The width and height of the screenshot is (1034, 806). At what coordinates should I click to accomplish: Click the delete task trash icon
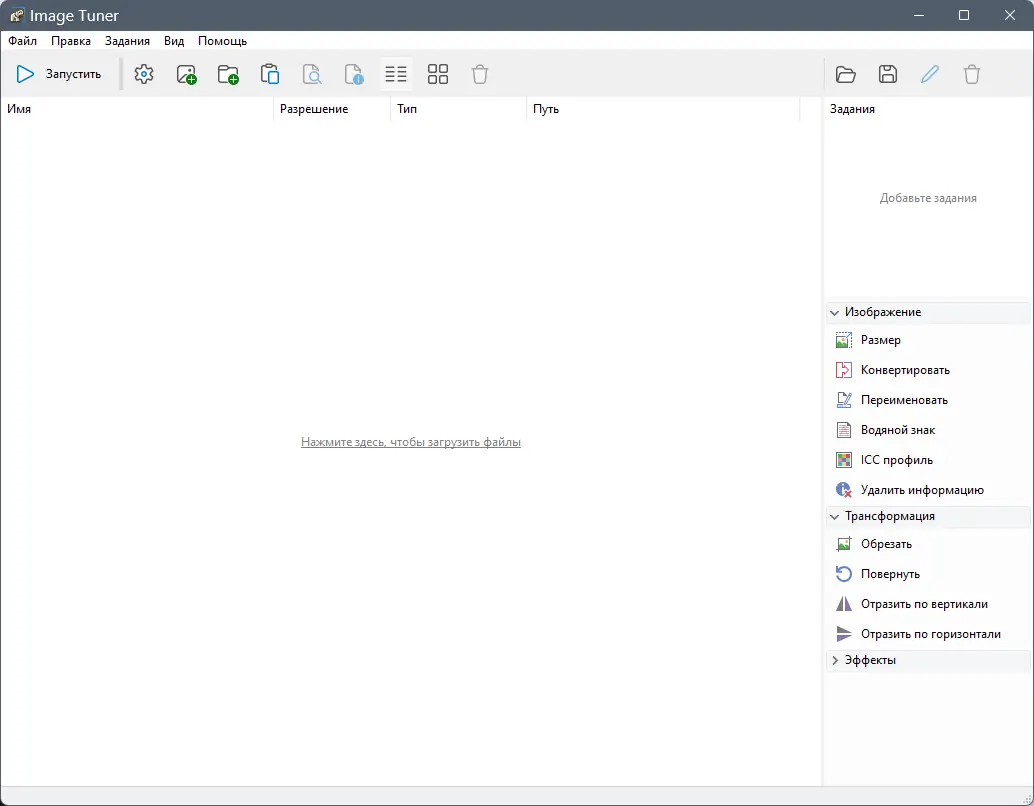tap(972, 74)
